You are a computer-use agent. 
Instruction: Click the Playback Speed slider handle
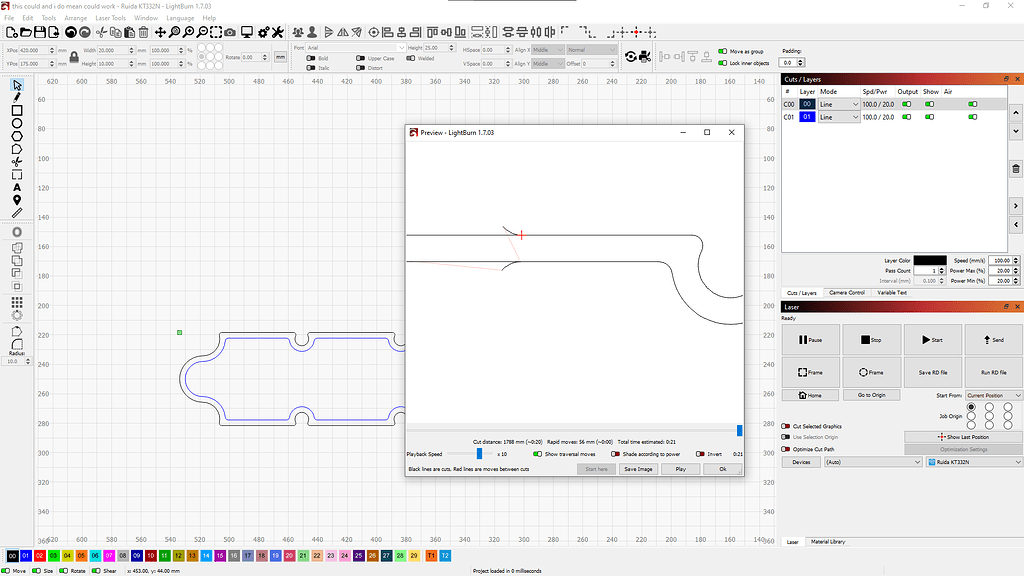479,454
